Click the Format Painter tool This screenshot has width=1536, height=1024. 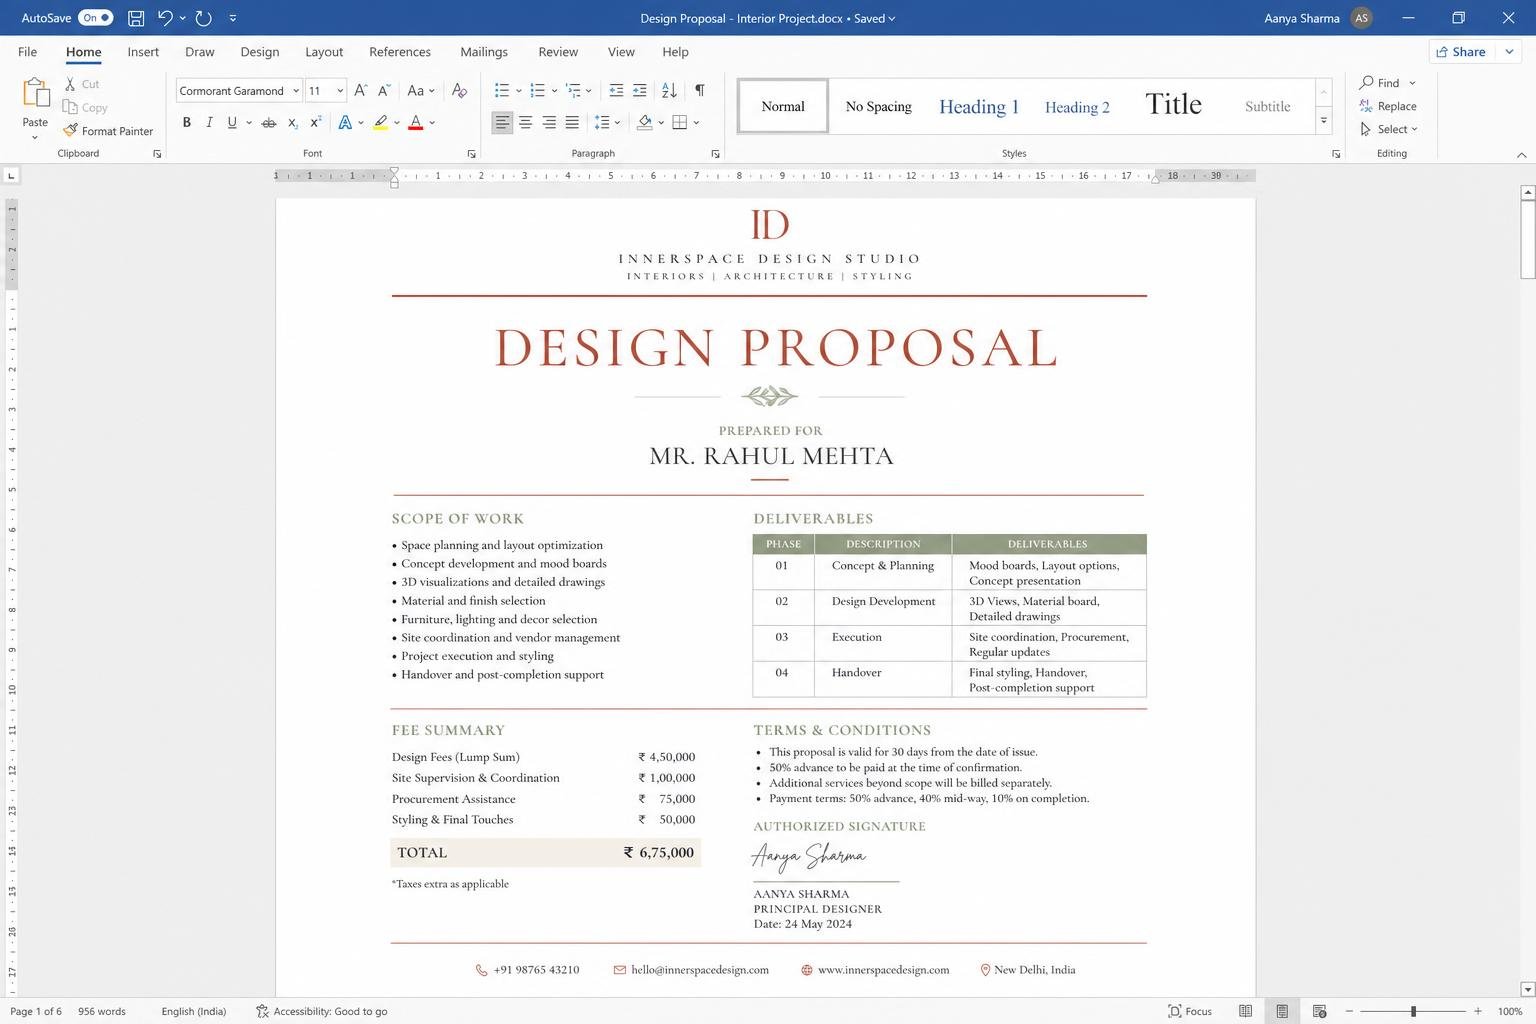[108, 131]
